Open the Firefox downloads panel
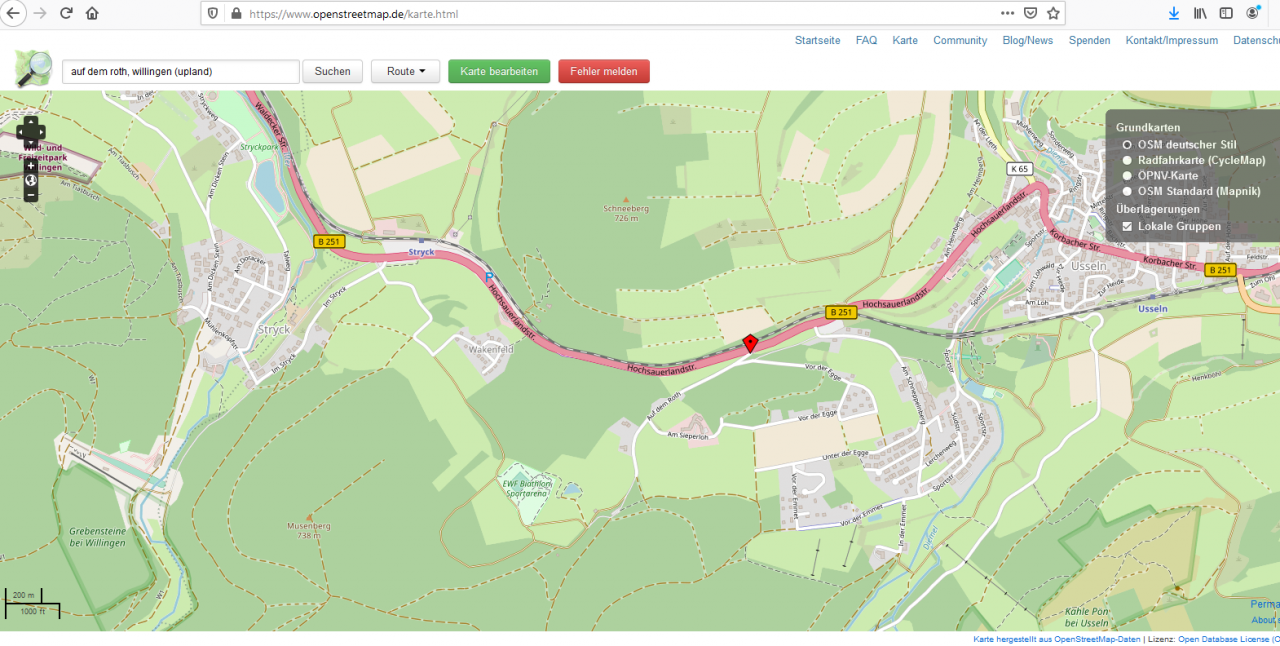Viewport: 1280px width, 646px height. [1174, 14]
